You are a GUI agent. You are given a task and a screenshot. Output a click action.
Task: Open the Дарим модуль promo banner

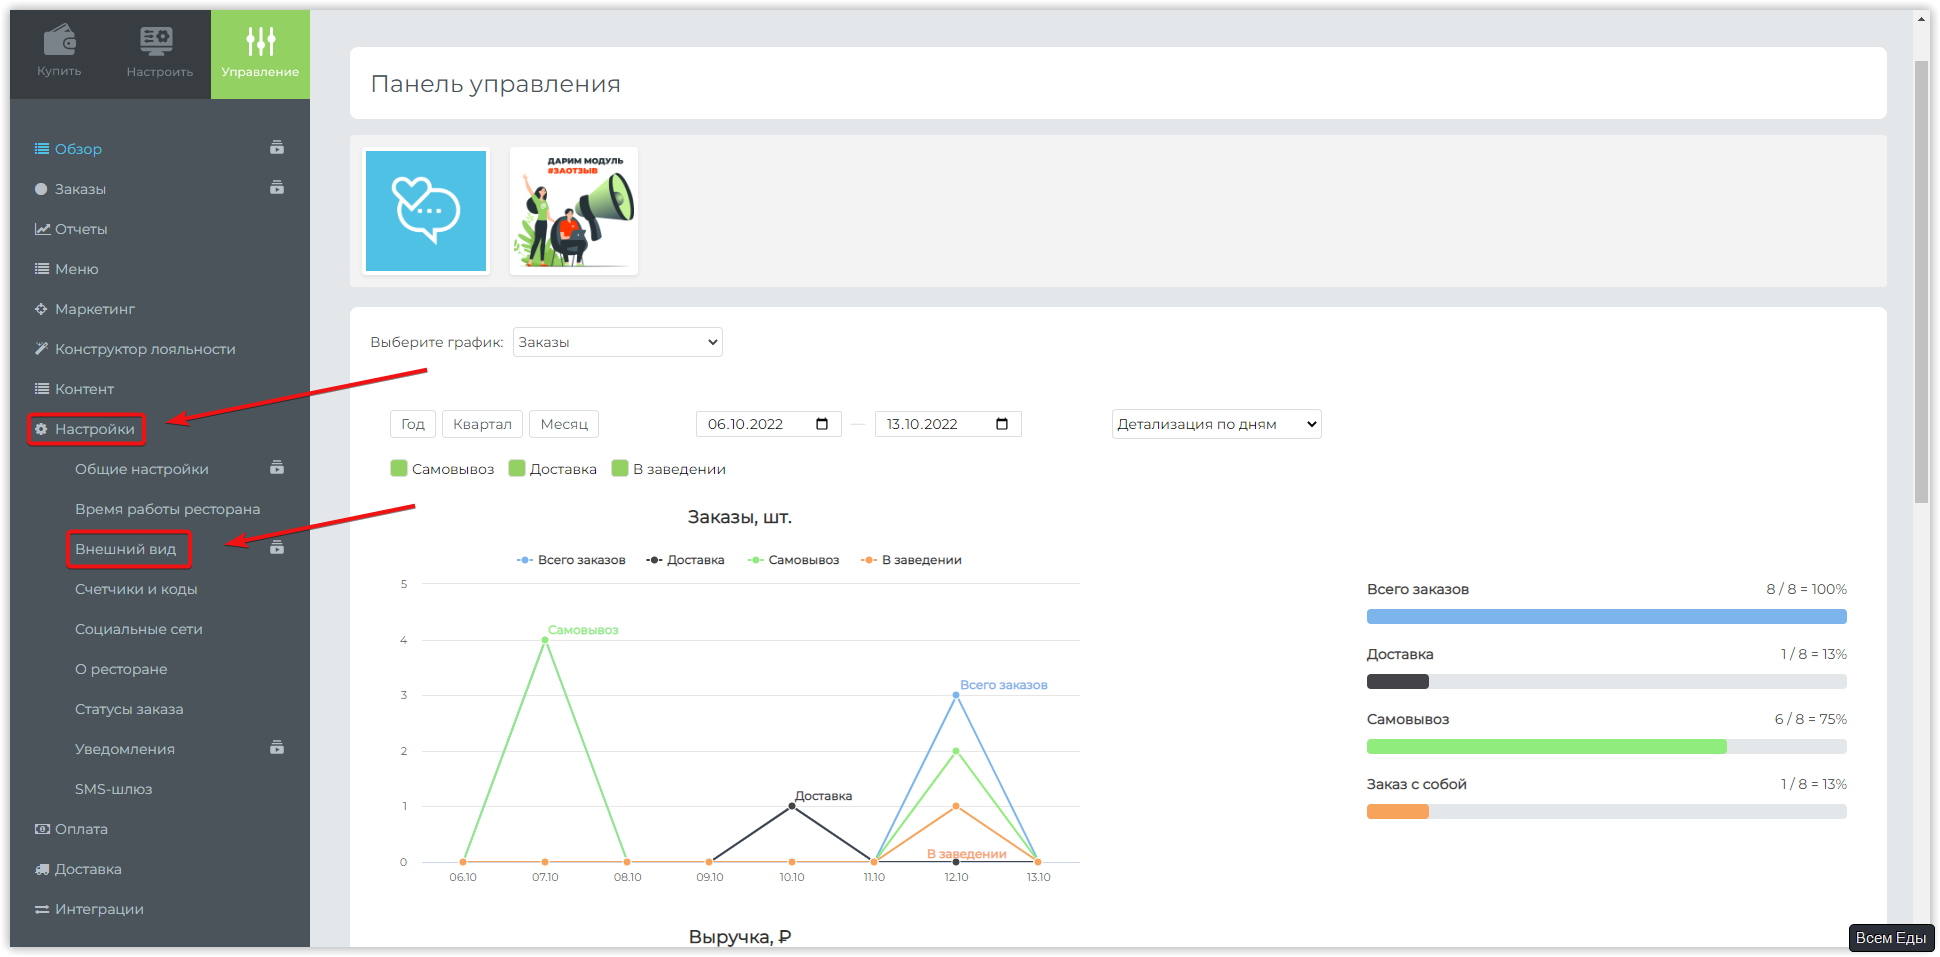pos(574,211)
